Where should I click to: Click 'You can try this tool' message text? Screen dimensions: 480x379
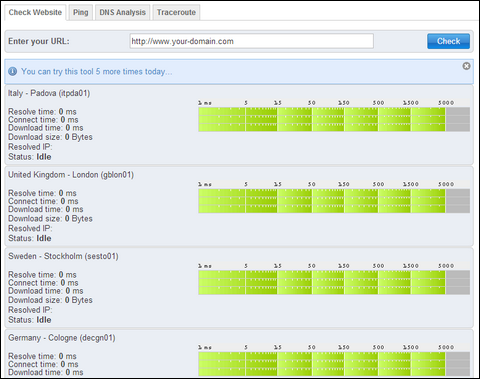pos(97,71)
